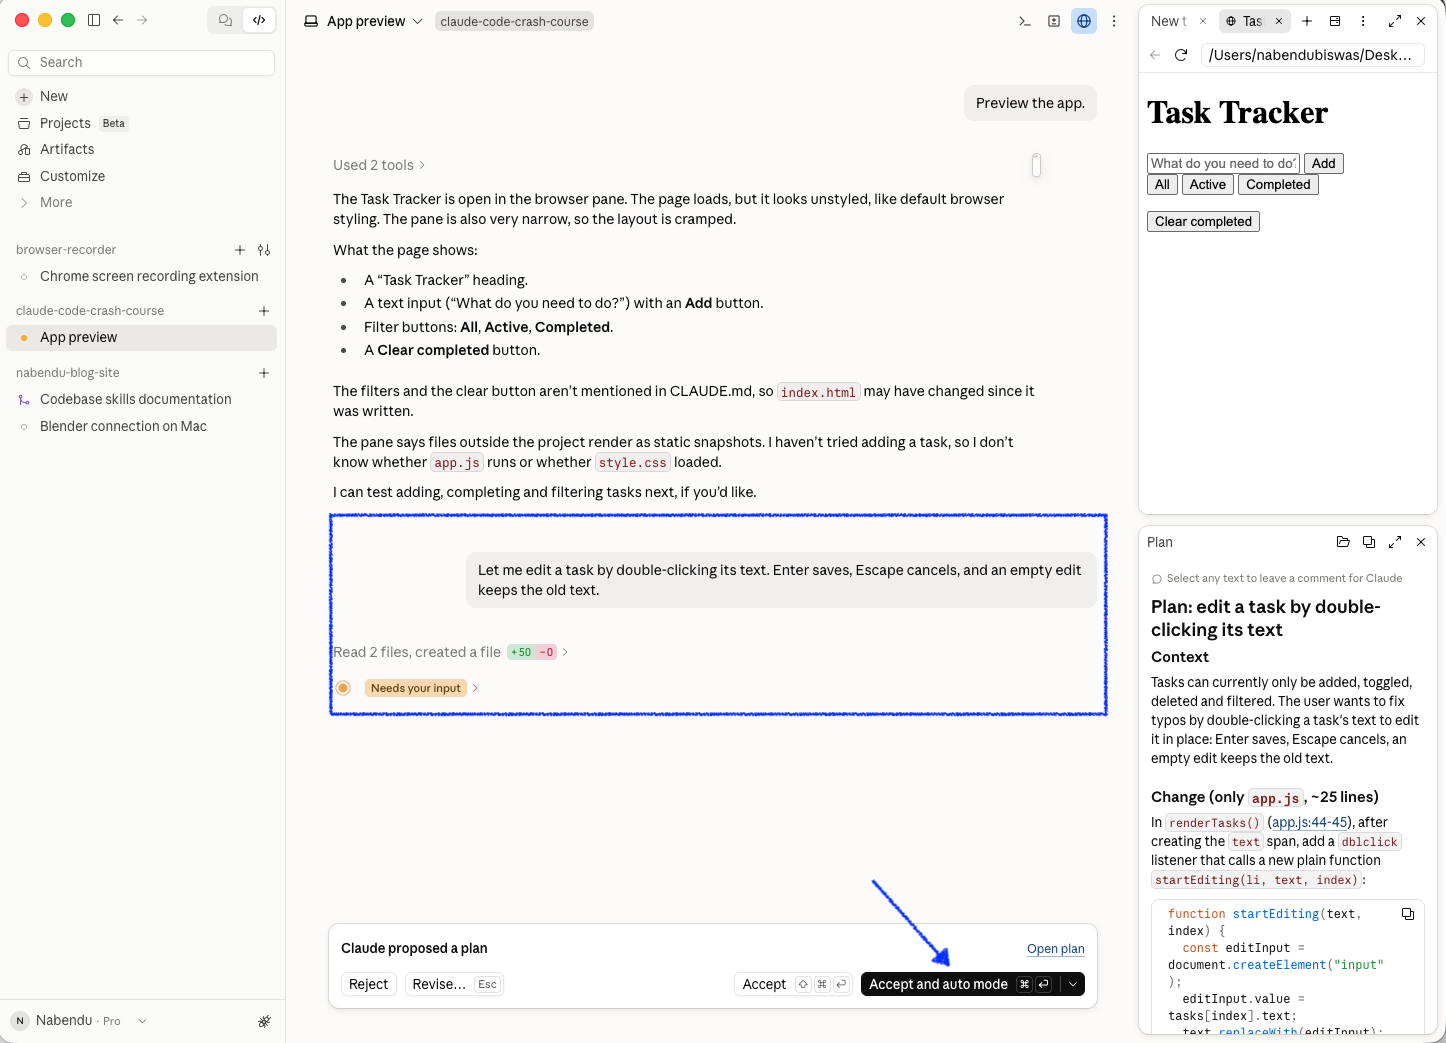This screenshot has width=1446, height=1043.
Task: Click the settings icon at the sidebar bottom
Action: click(x=264, y=1021)
